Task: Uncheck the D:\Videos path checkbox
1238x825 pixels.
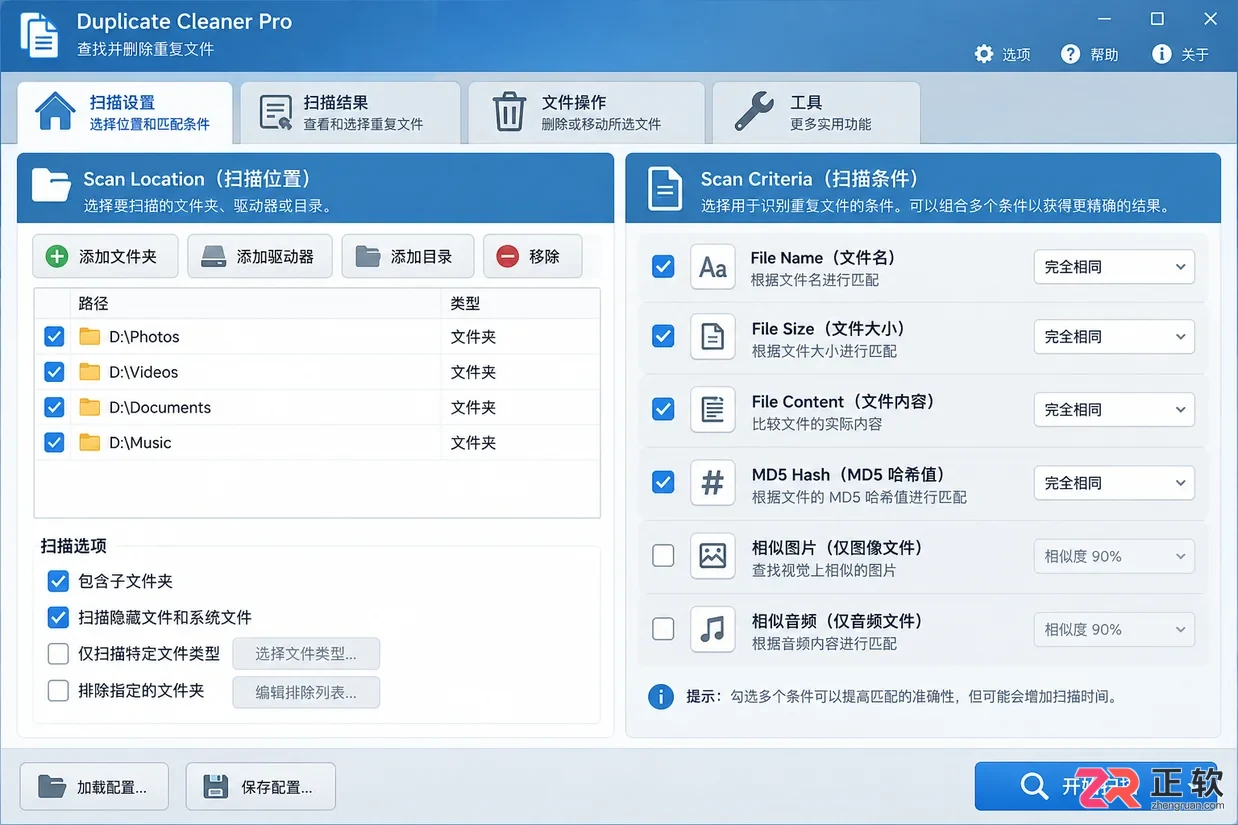Action: (55, 372)
